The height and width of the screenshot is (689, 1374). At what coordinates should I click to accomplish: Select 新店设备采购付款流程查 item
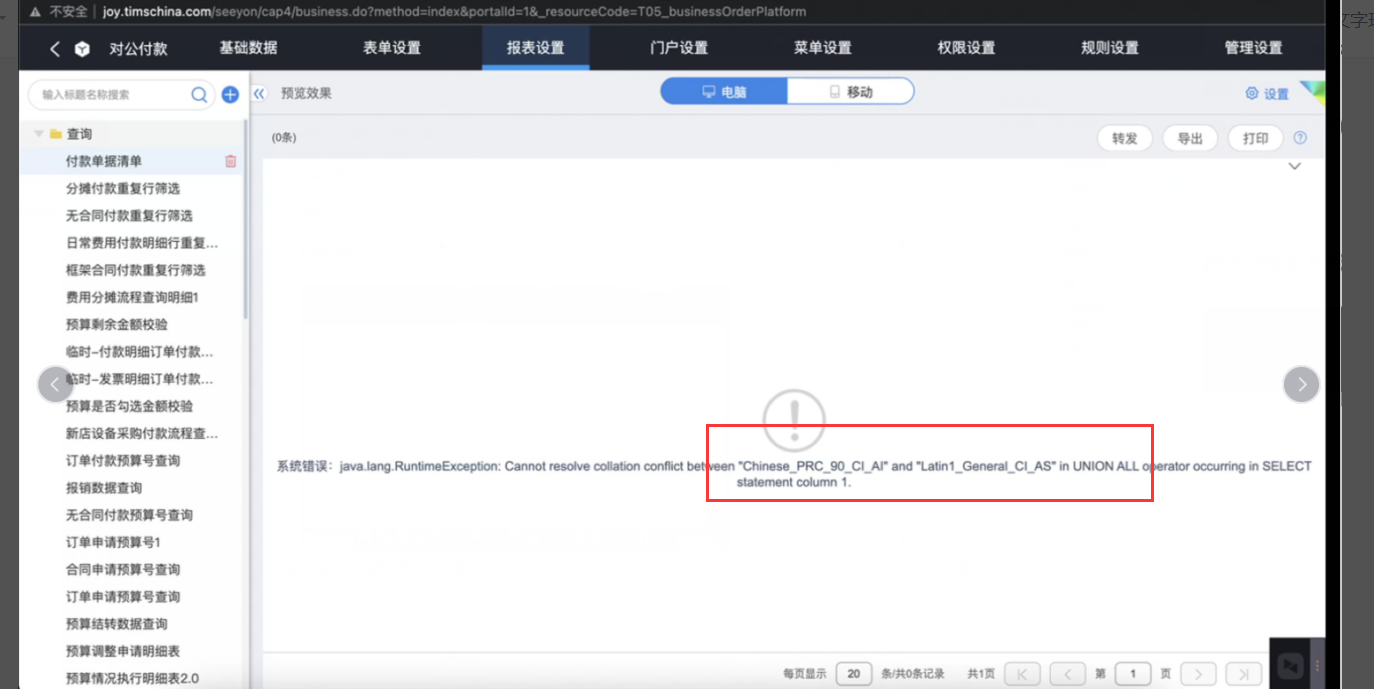[142, 433]
